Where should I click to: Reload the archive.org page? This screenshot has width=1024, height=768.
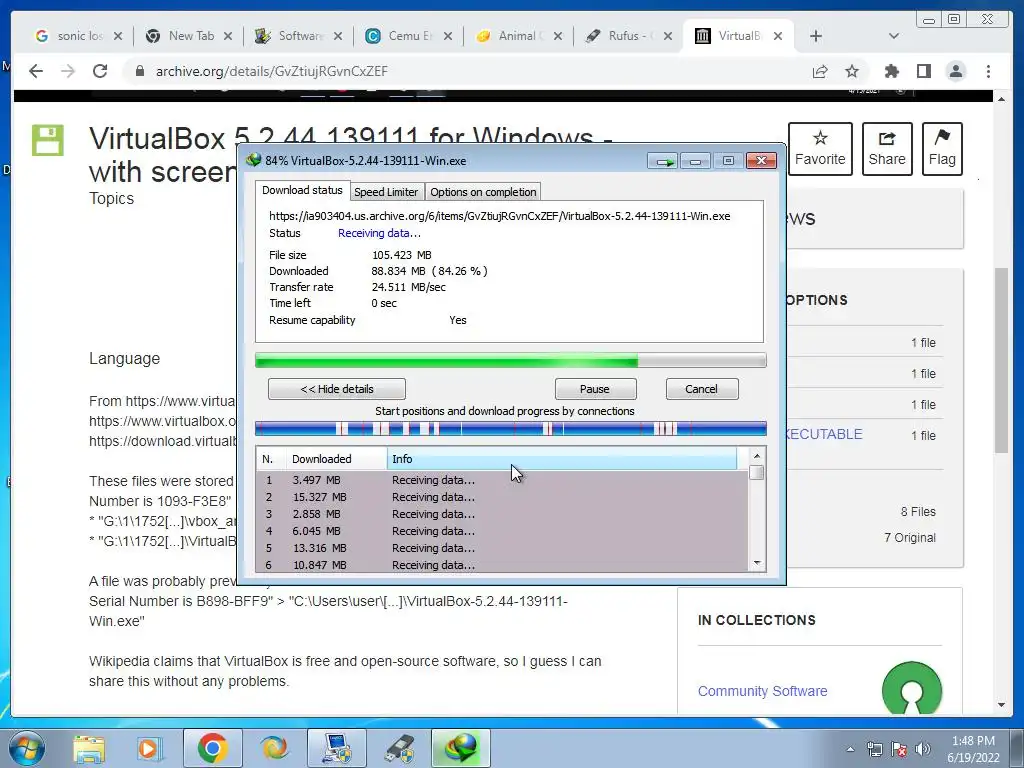click(100, 71)
